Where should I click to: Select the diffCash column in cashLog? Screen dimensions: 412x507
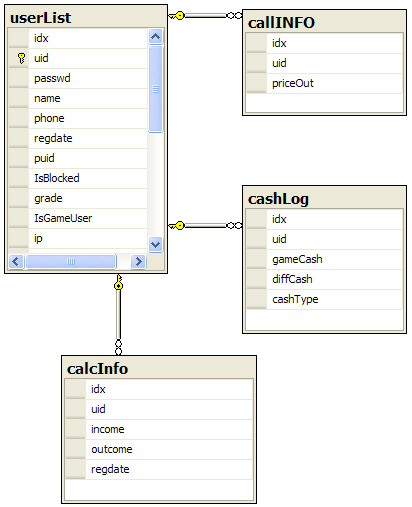click(x=324, y=279)
